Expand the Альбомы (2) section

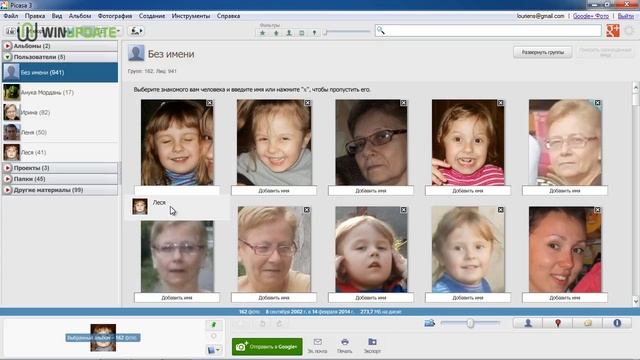pyautogui.click(x=7, y=46)
